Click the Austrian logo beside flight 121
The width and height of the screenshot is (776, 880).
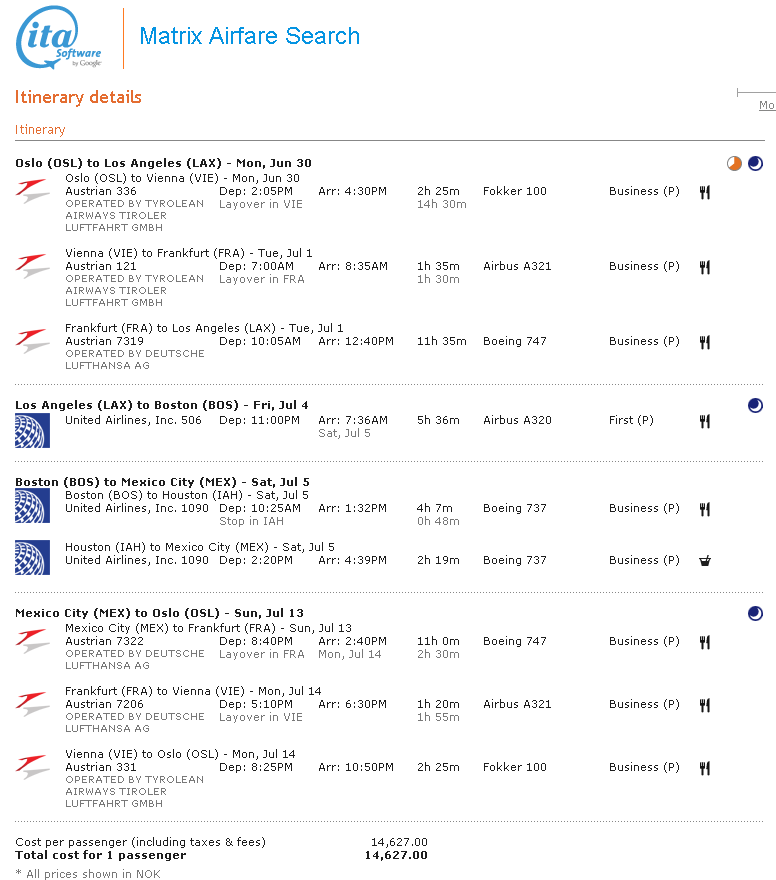click(x=32, y=266)
